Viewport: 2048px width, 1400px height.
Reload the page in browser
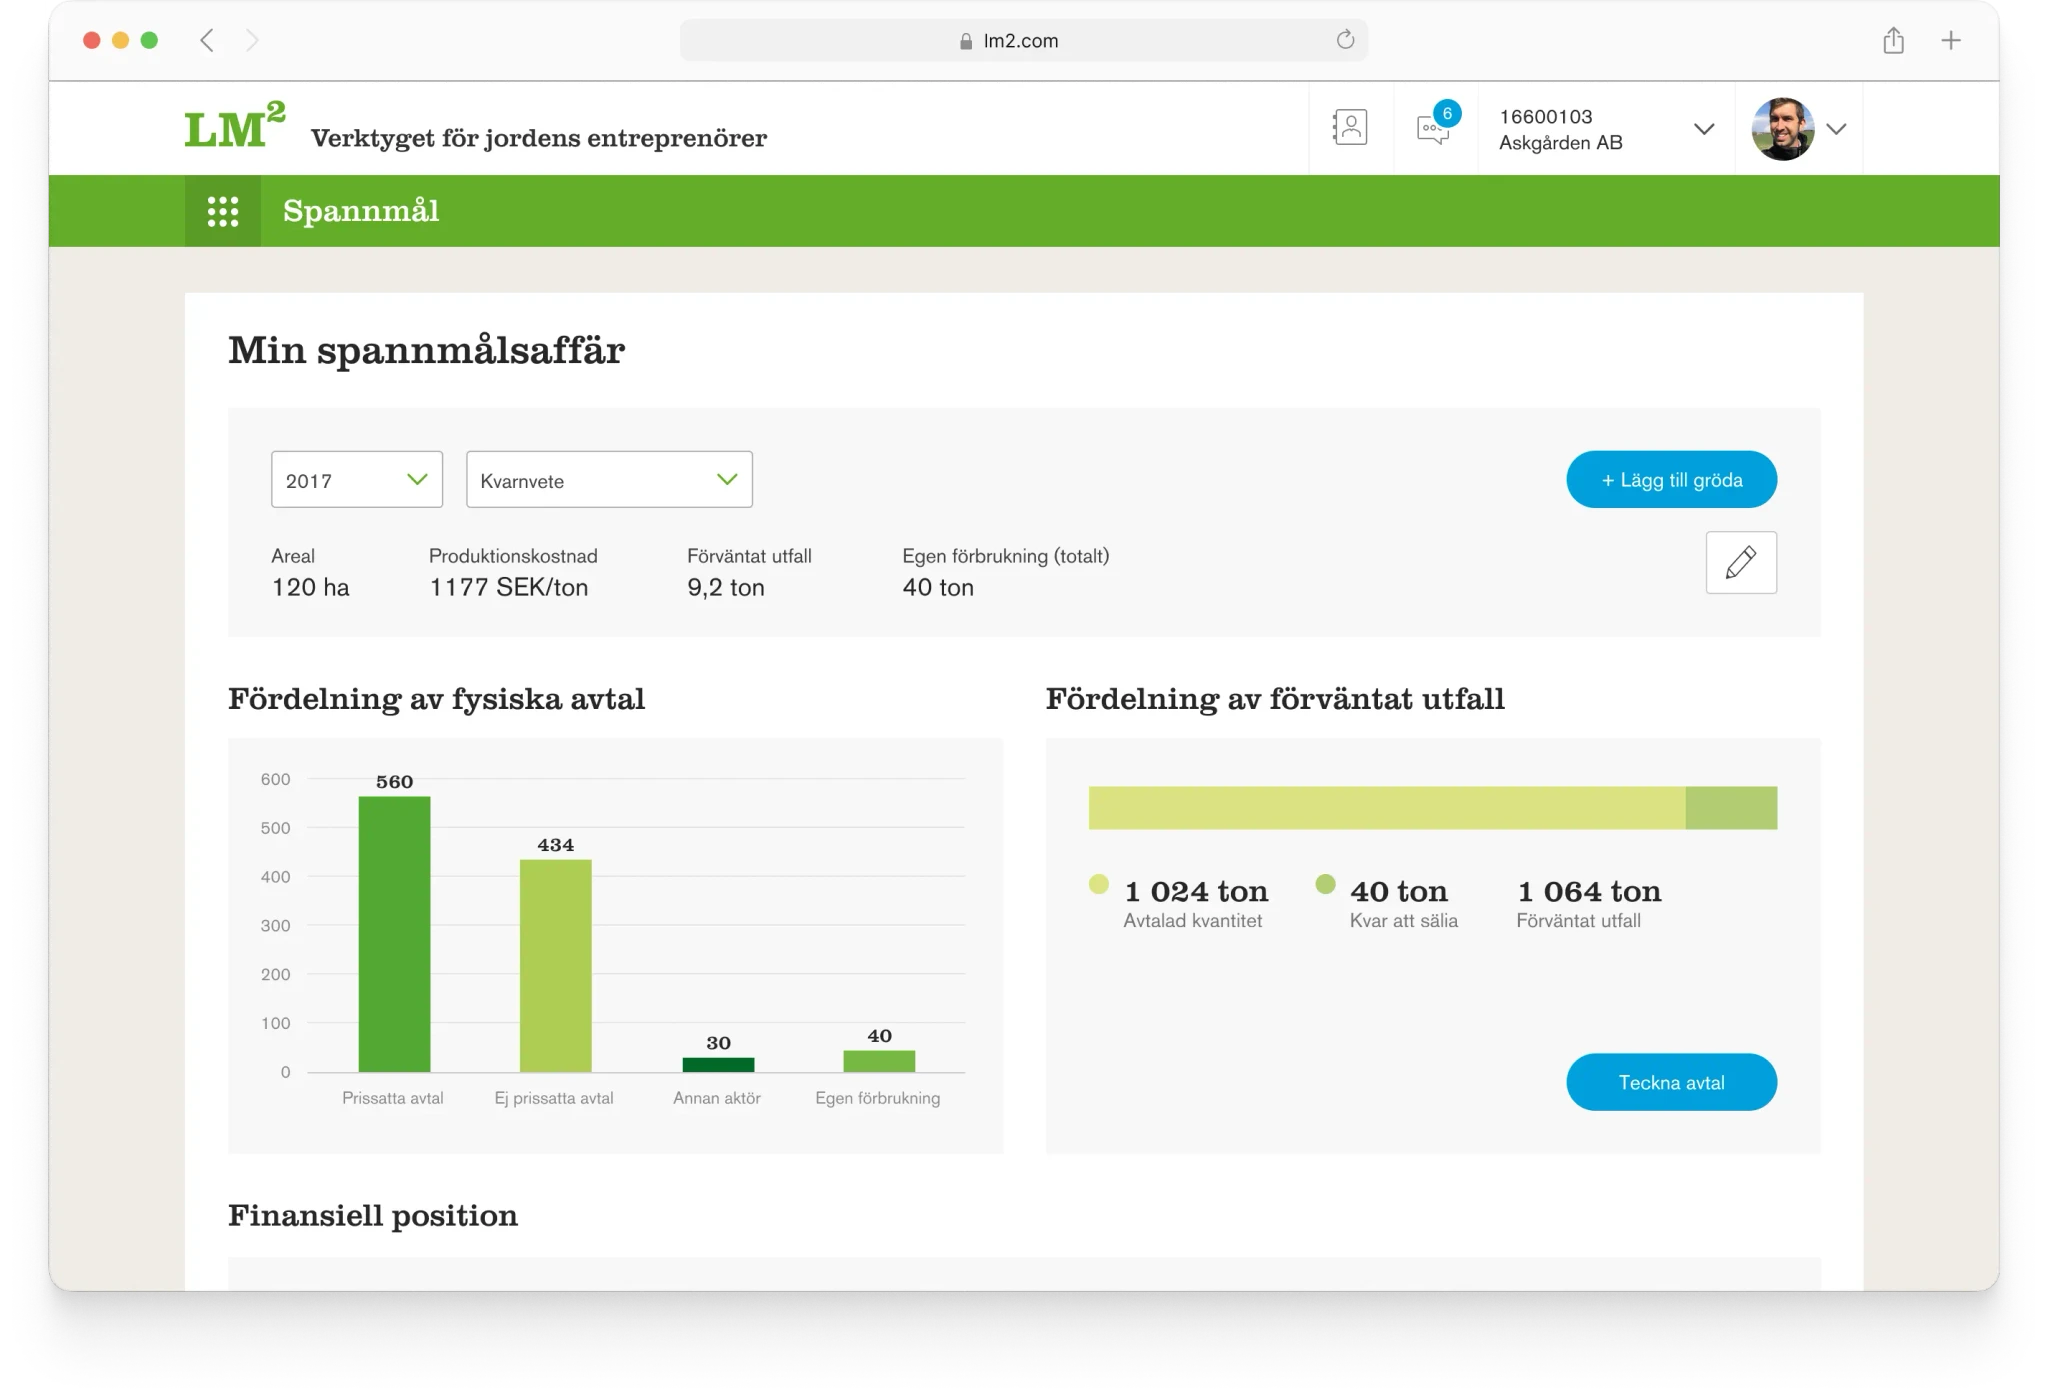1345,40
